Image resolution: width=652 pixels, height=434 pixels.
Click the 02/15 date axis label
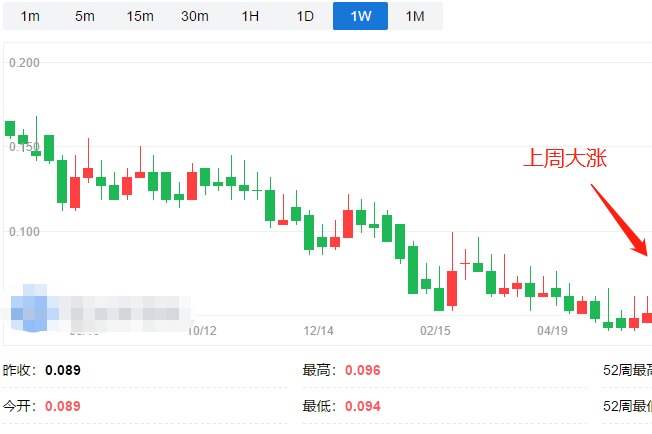[x=436, y=329]
